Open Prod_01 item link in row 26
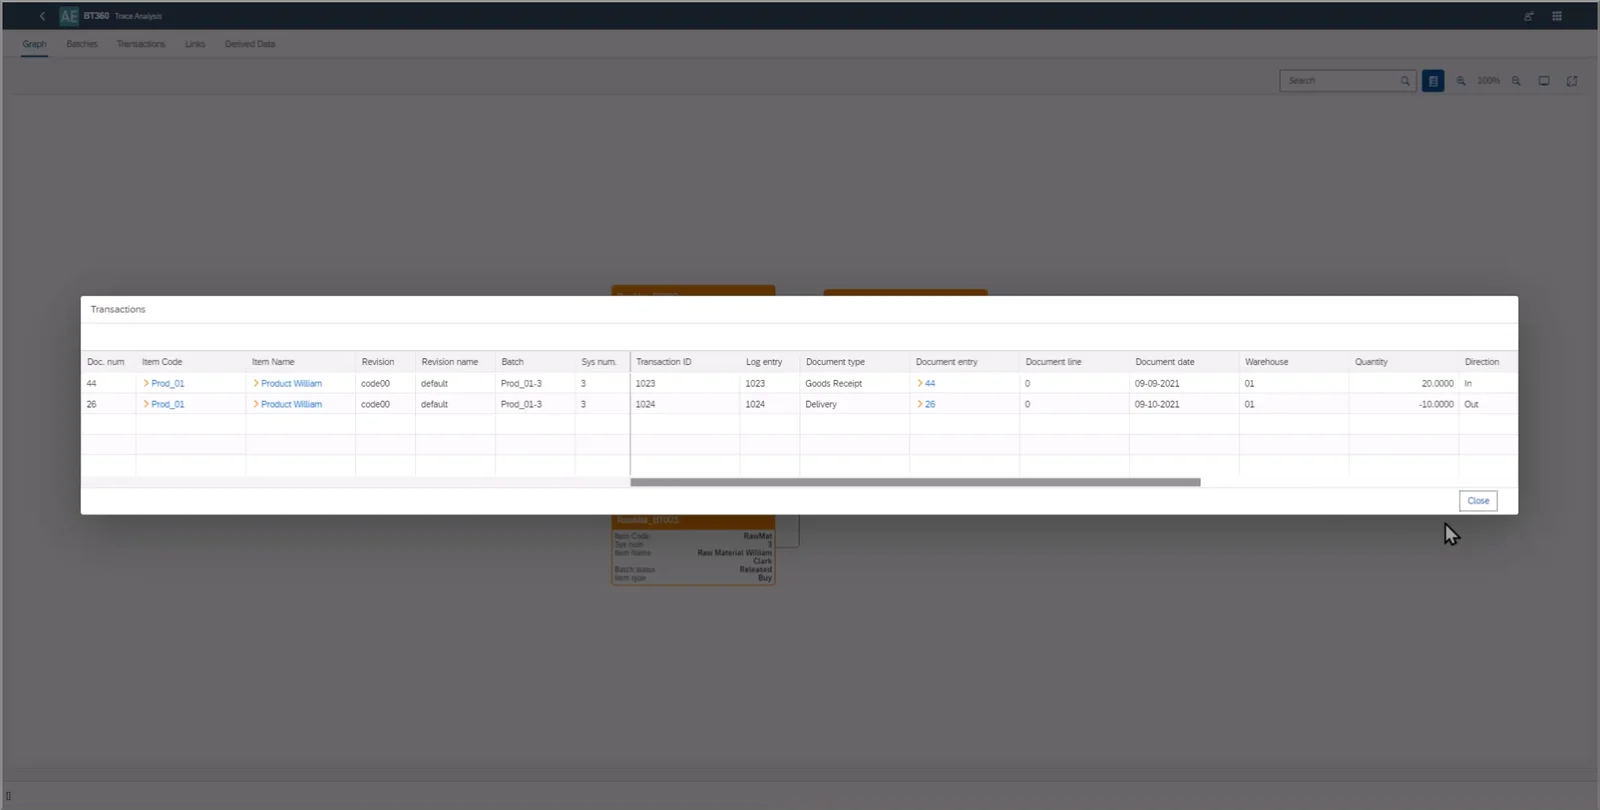The height and width of the screenshot is (810, 1600). [167, 405]
